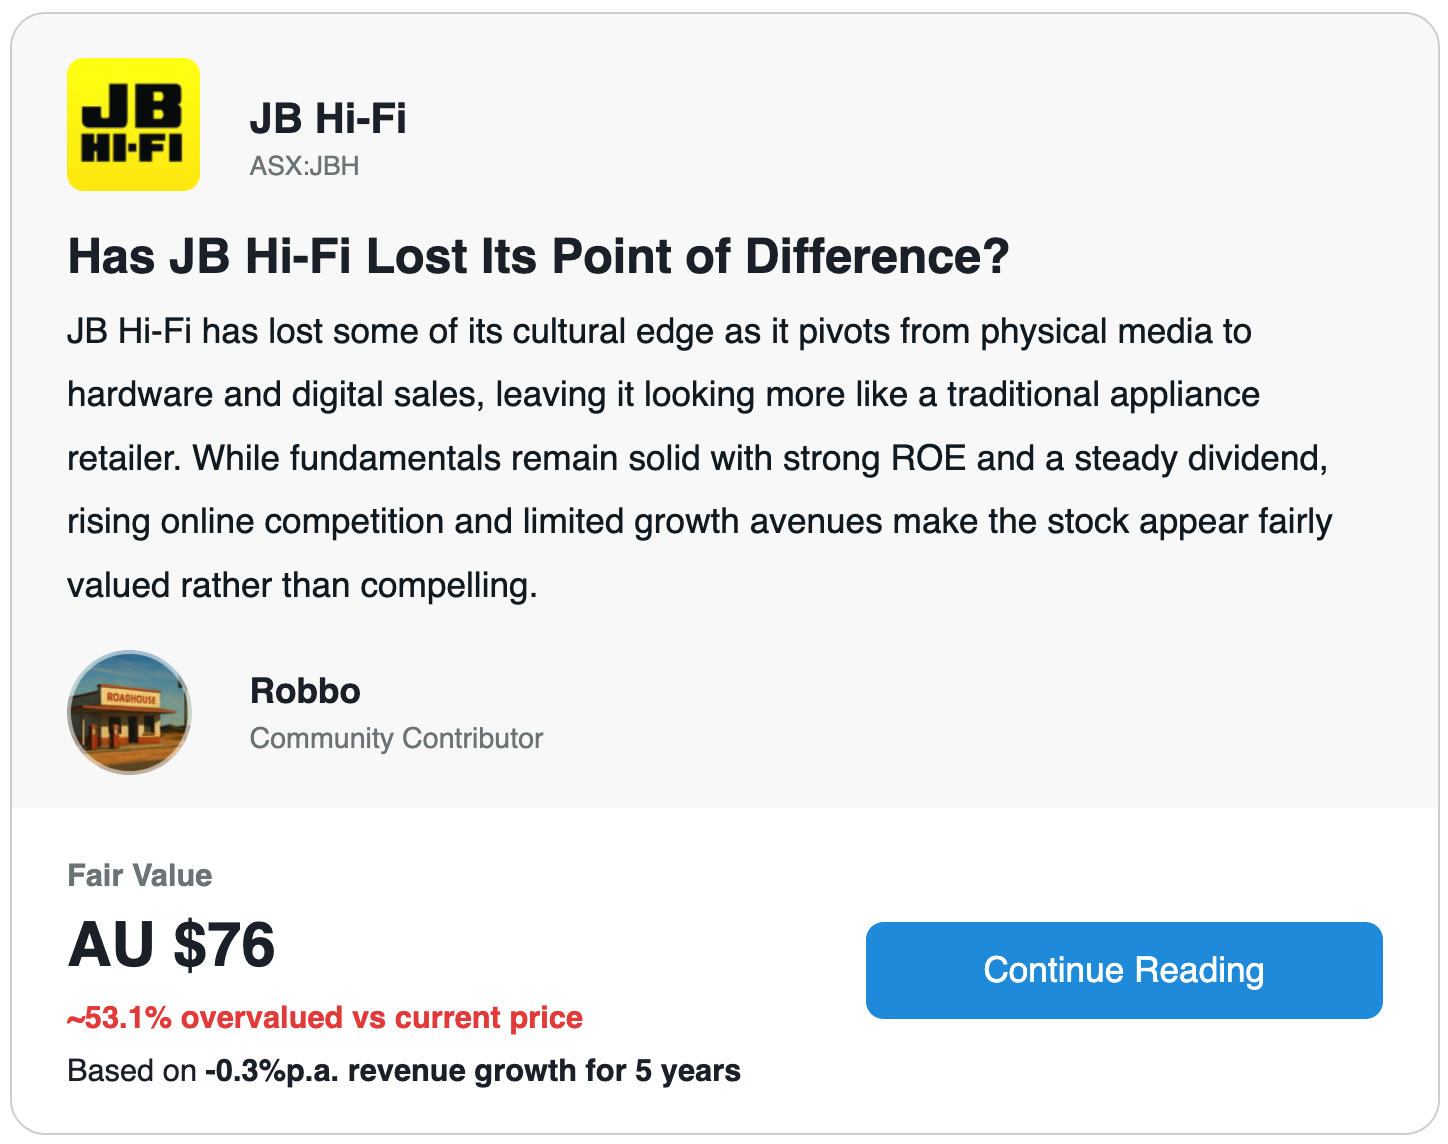This screenshot has width=1448, height=1144.
Task: Click the summary line mentioning strong ROE
Action: point(697,458)
